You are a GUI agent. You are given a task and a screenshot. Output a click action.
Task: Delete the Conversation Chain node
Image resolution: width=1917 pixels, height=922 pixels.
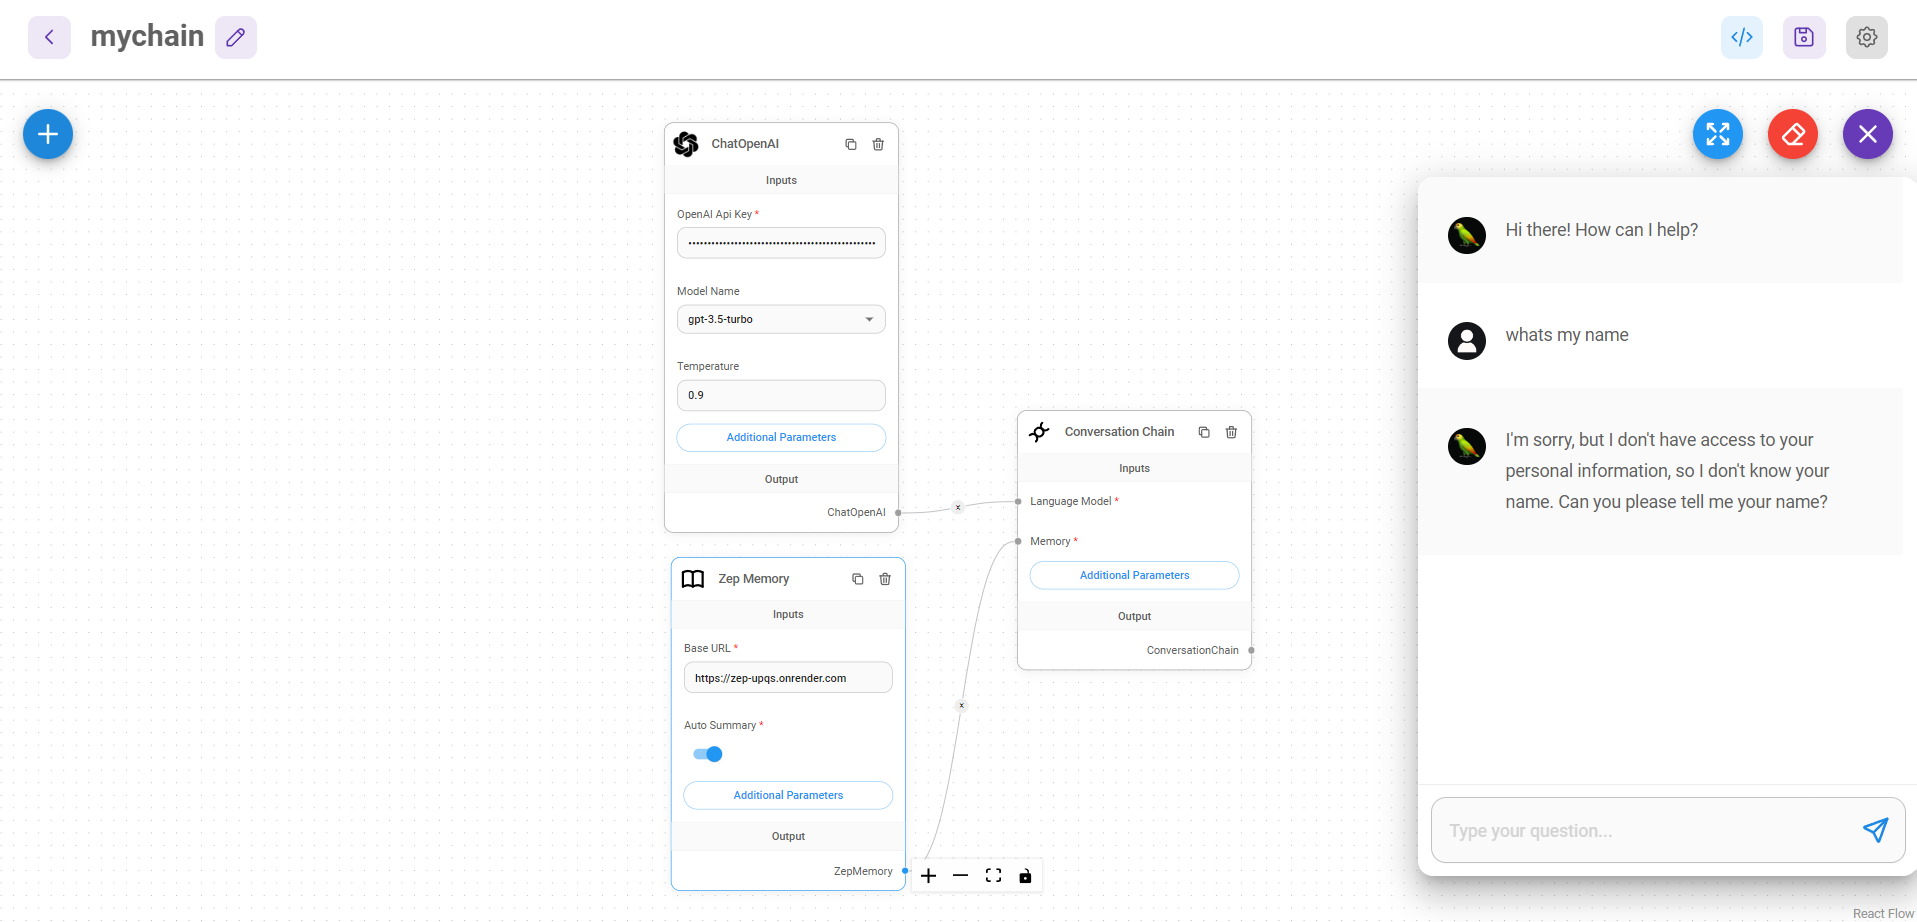[x=1231, y=432]
